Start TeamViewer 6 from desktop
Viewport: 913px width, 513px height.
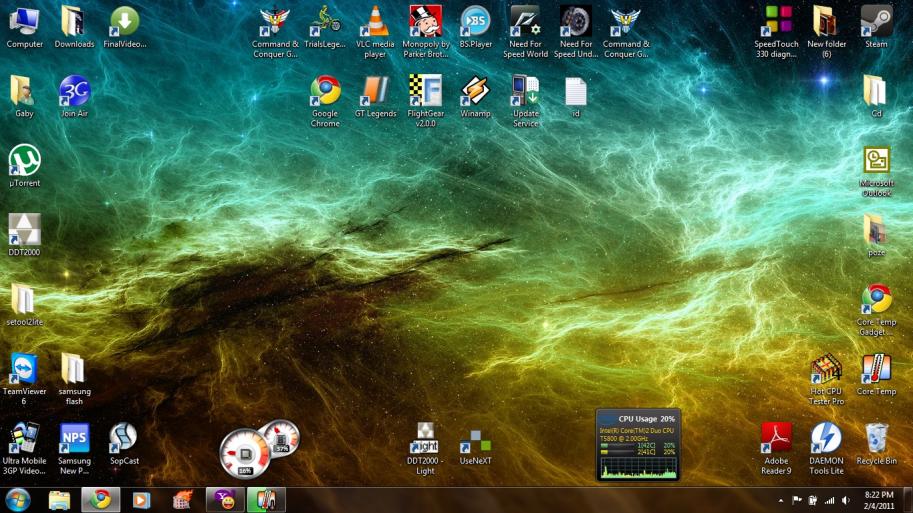[24, 371]
